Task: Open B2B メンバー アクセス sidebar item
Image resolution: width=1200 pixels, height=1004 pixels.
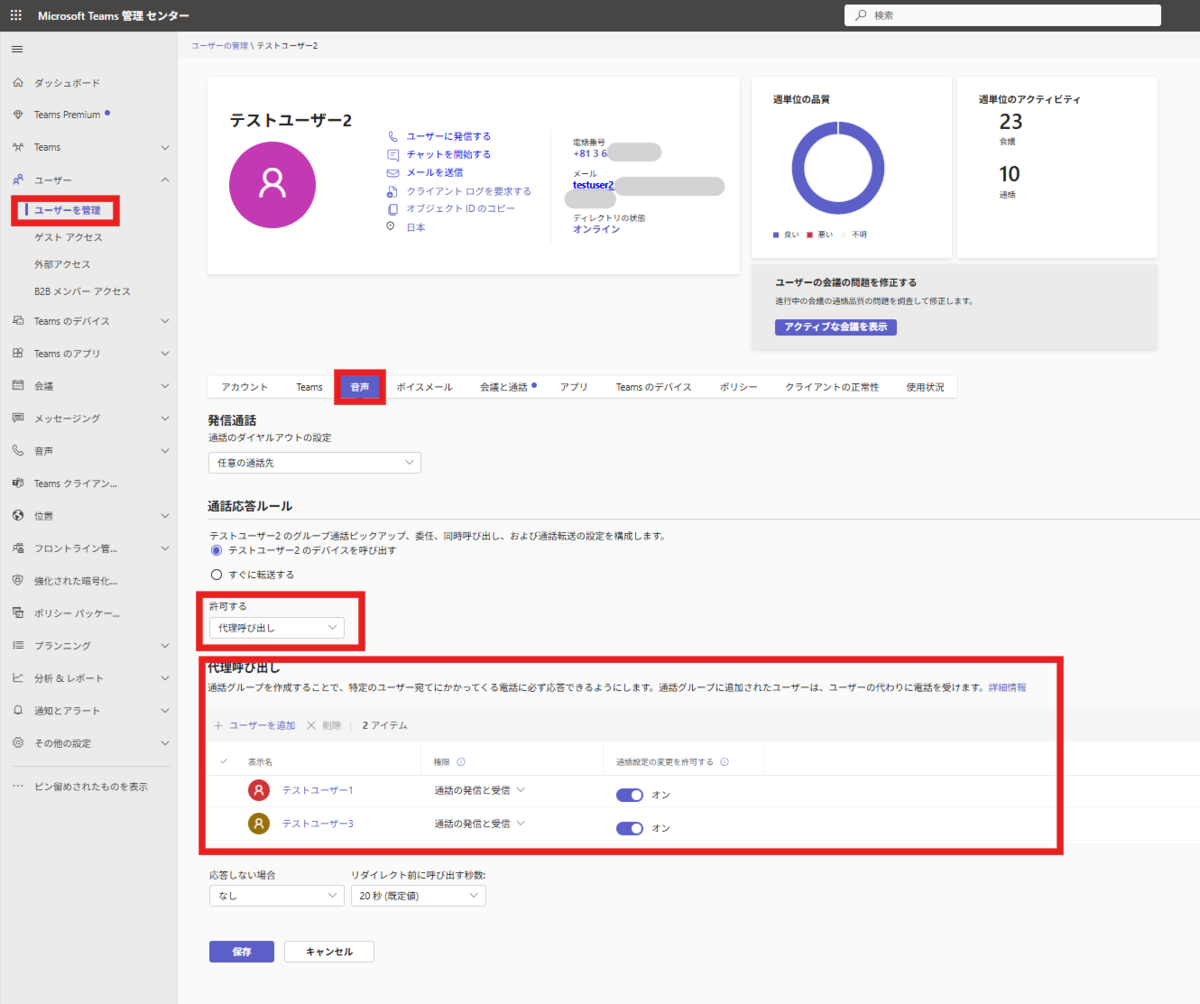Action: tap(82, 291)
